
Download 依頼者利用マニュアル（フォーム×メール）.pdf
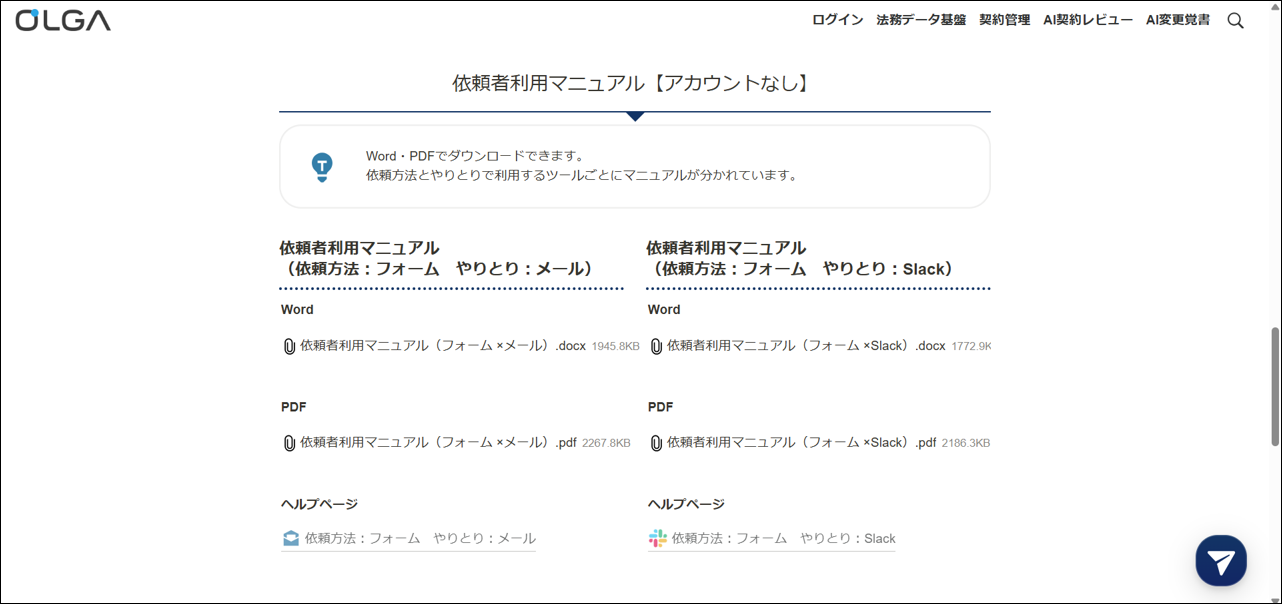tap(439, 443)
